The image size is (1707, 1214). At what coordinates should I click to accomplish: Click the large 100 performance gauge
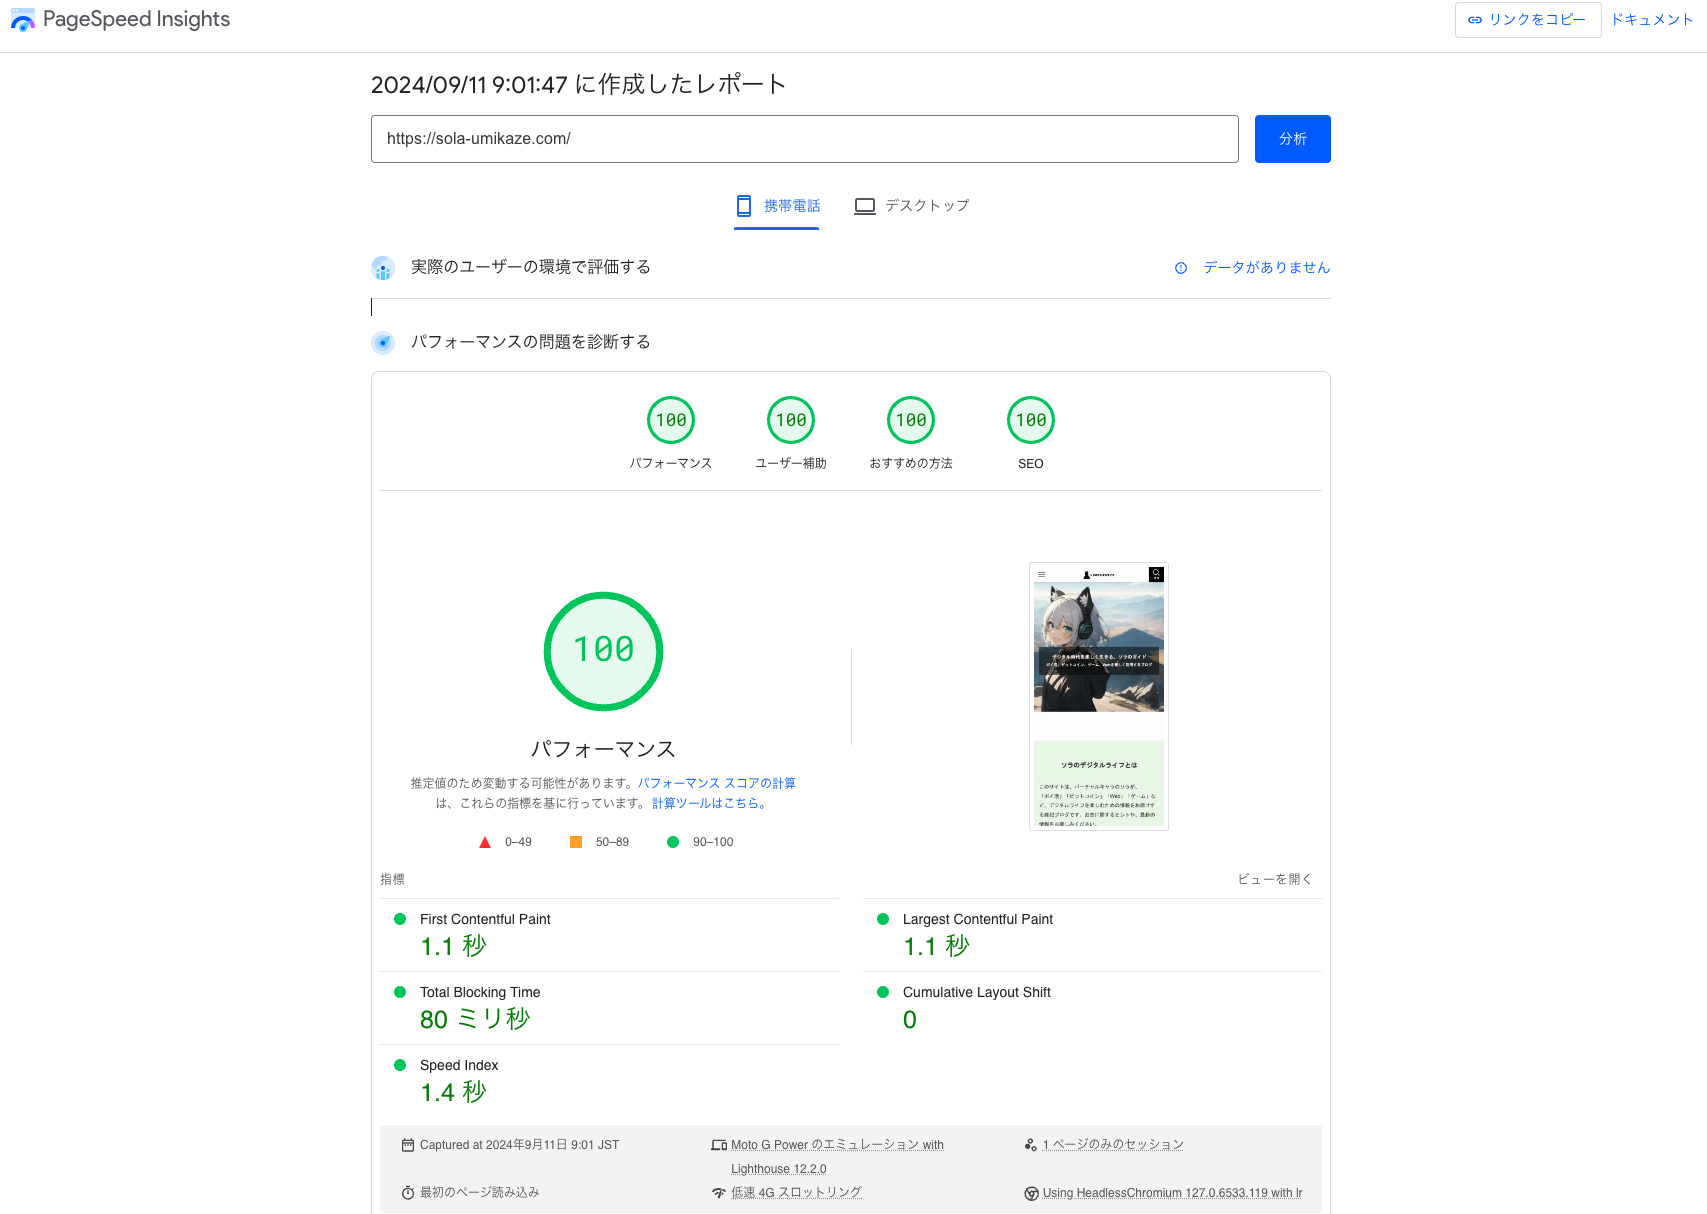603,651
